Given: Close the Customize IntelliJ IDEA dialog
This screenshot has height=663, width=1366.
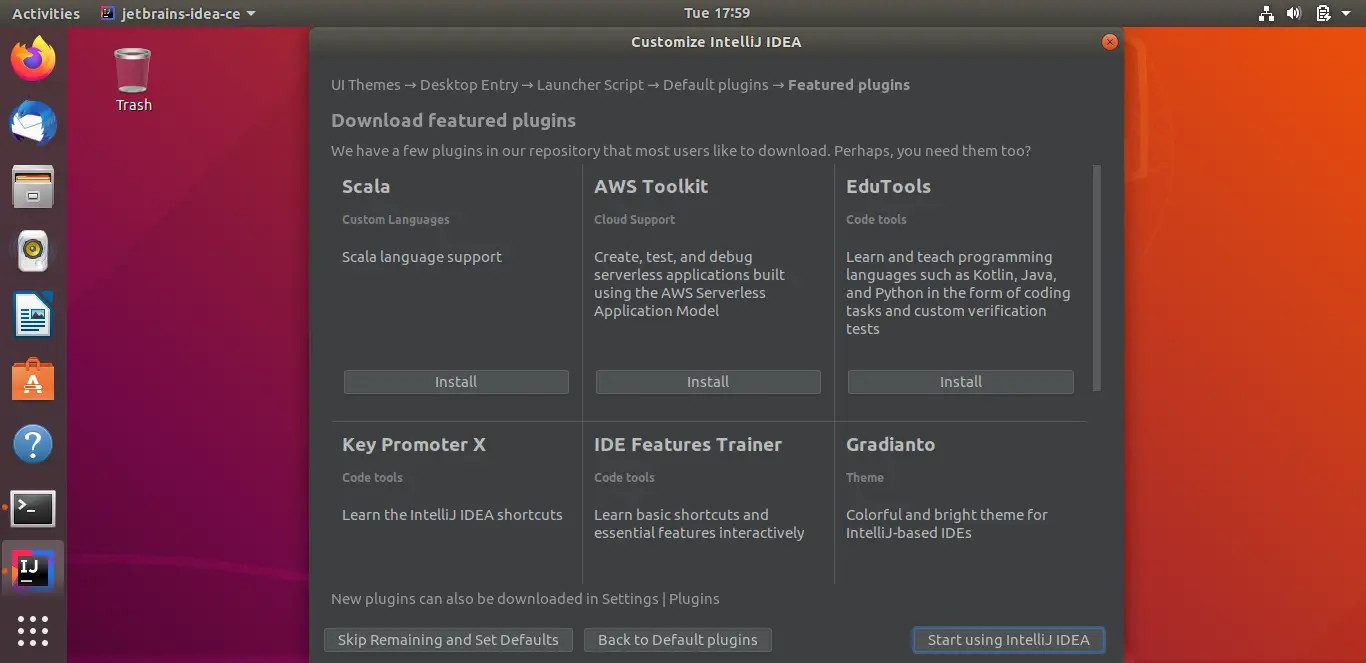Looking at the screenshot, I should point(1109,42).
